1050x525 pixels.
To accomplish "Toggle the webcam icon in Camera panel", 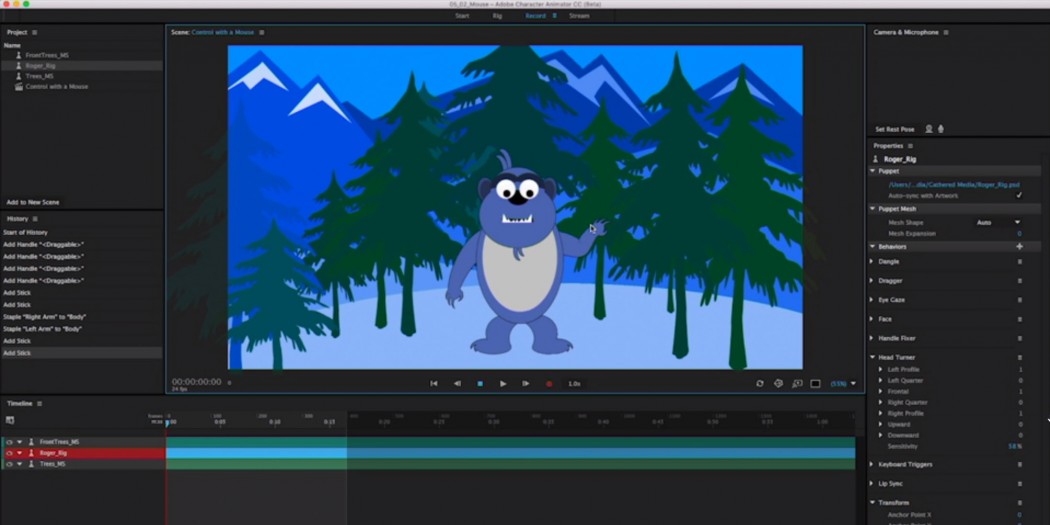I will tap(929, 129).
